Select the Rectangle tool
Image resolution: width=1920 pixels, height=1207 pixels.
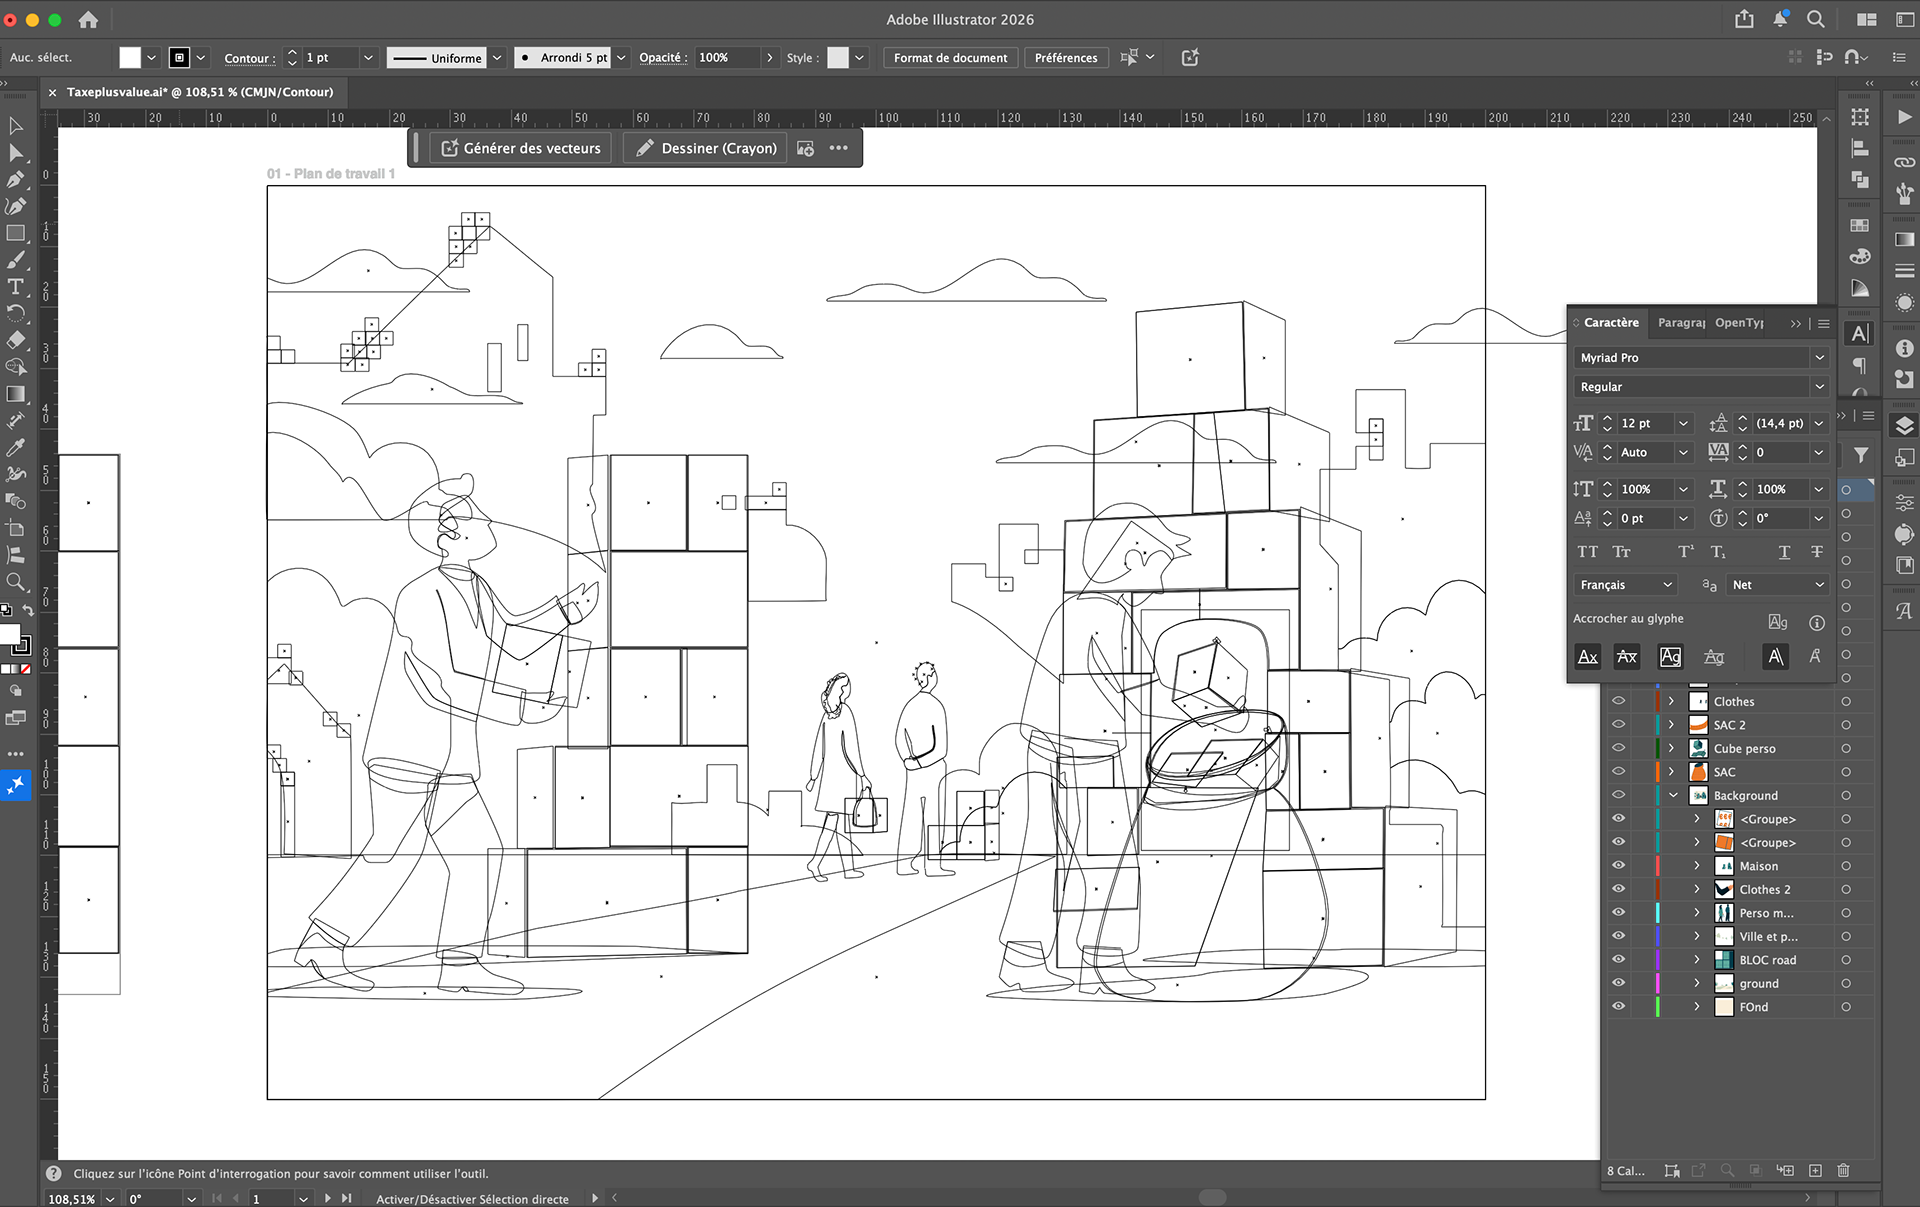tap(15, 233)
